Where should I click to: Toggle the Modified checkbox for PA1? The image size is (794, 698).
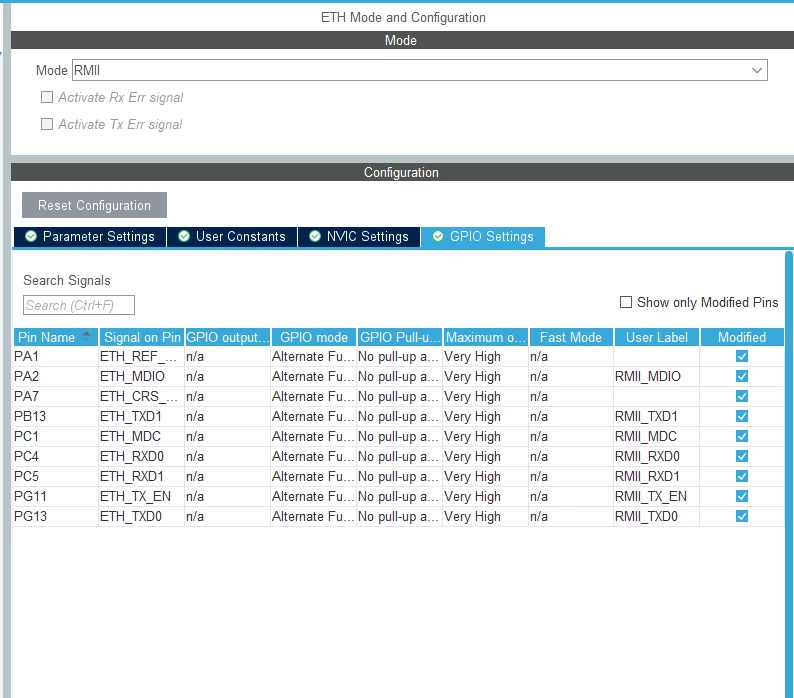click(742, 357)
